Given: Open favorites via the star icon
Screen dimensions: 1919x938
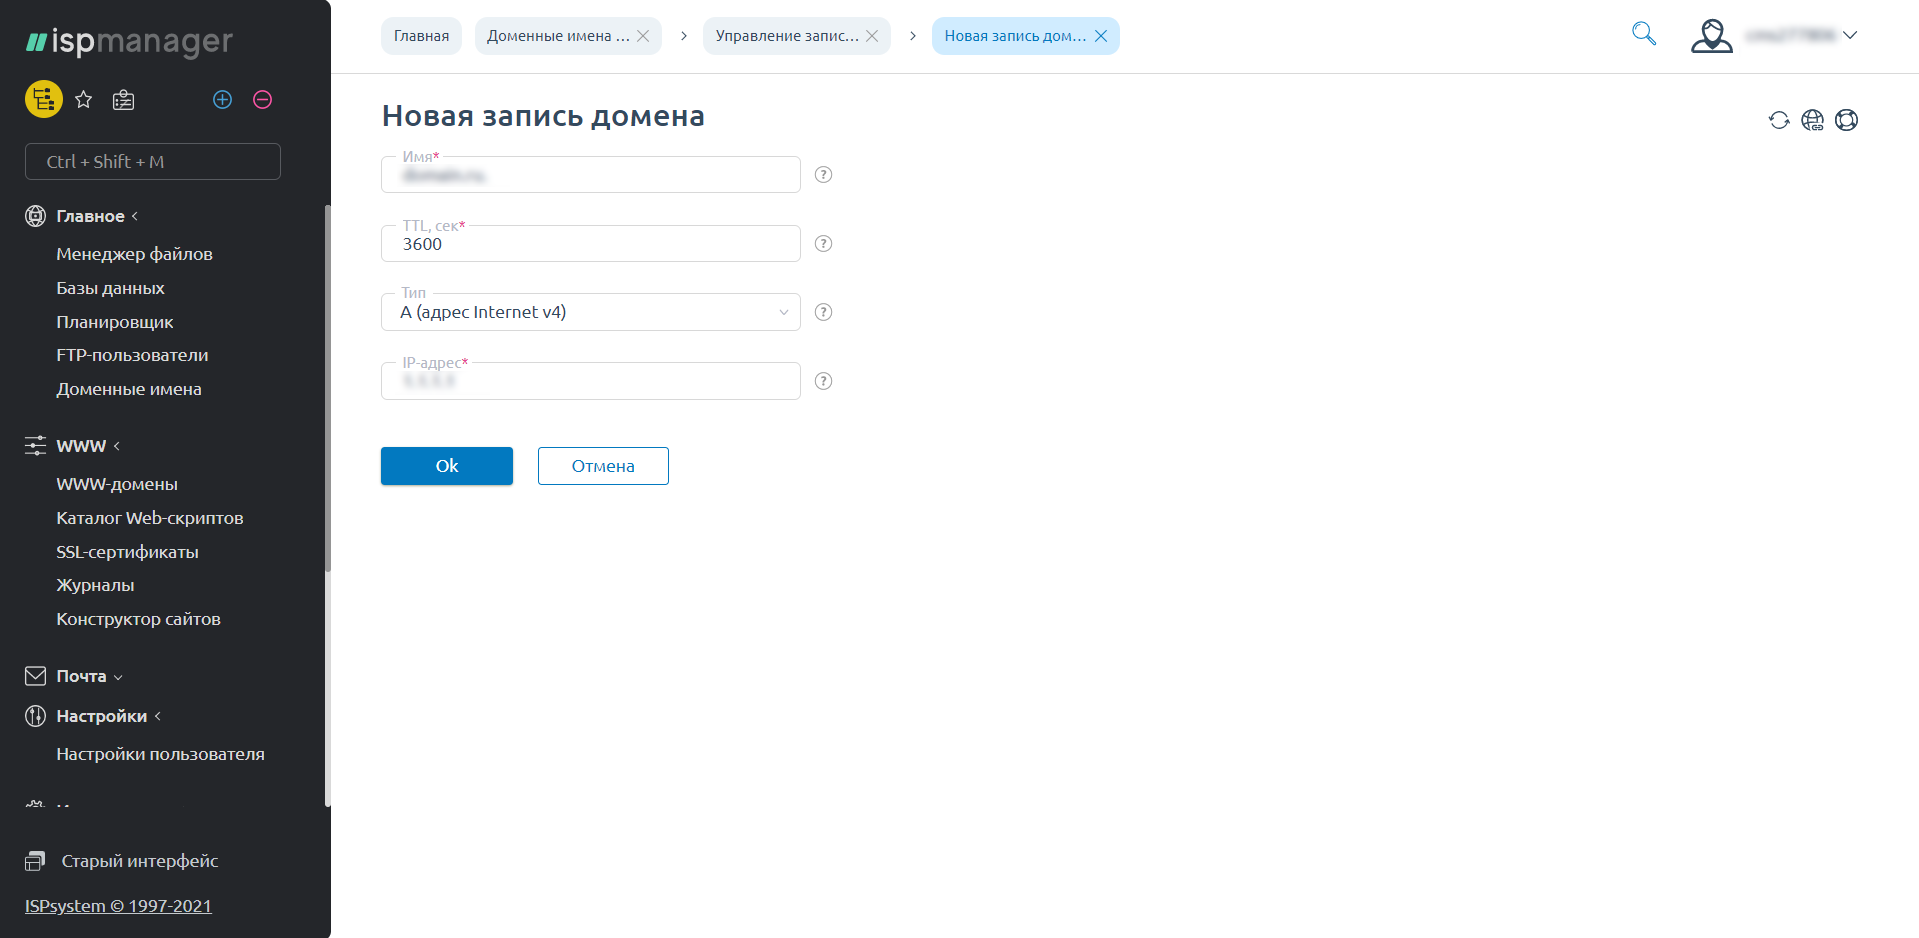Looking at the screenshot, I should tap(84, 99).
